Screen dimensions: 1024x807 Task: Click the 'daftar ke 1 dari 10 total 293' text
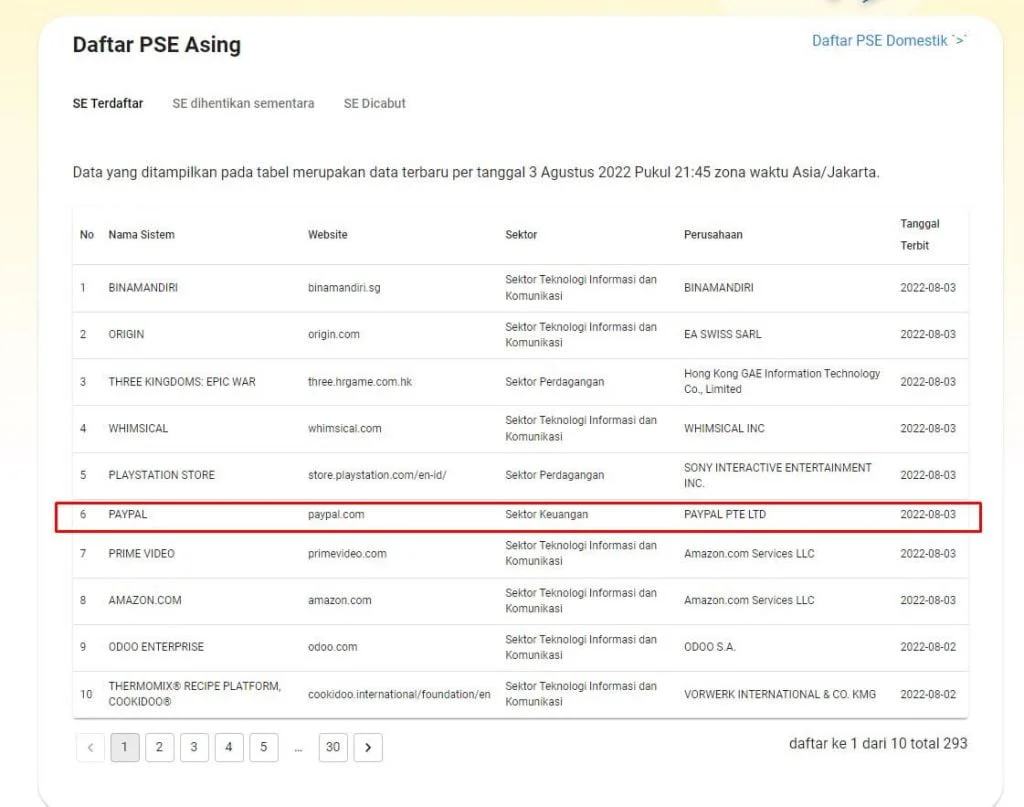pos(878,743)
